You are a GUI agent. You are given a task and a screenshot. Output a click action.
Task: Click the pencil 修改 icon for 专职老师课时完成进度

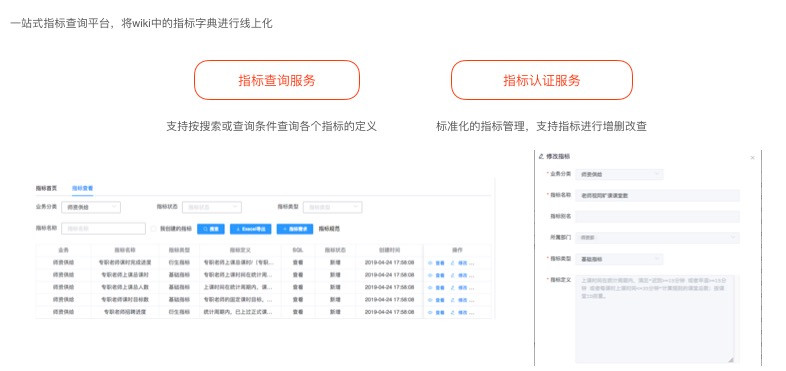(x=453, y=263)
